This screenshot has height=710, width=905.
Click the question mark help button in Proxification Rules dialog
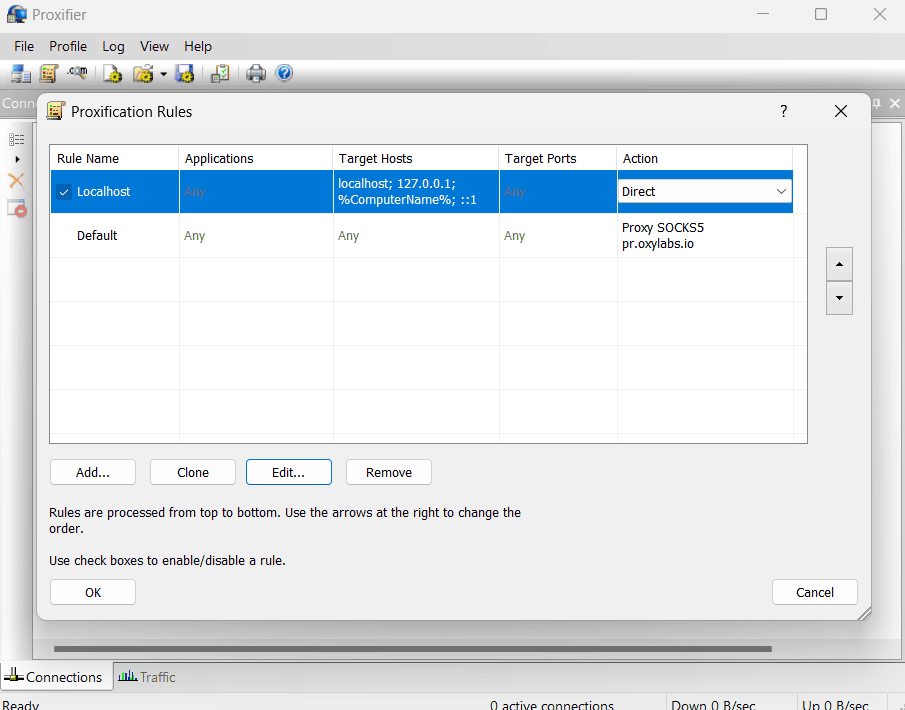click(783, 111)
